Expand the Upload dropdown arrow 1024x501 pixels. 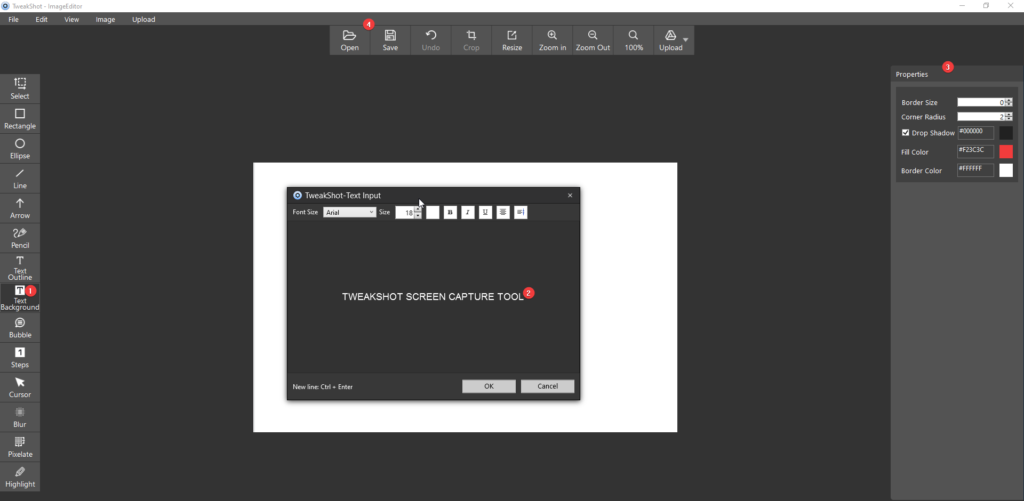click(686, 40)
